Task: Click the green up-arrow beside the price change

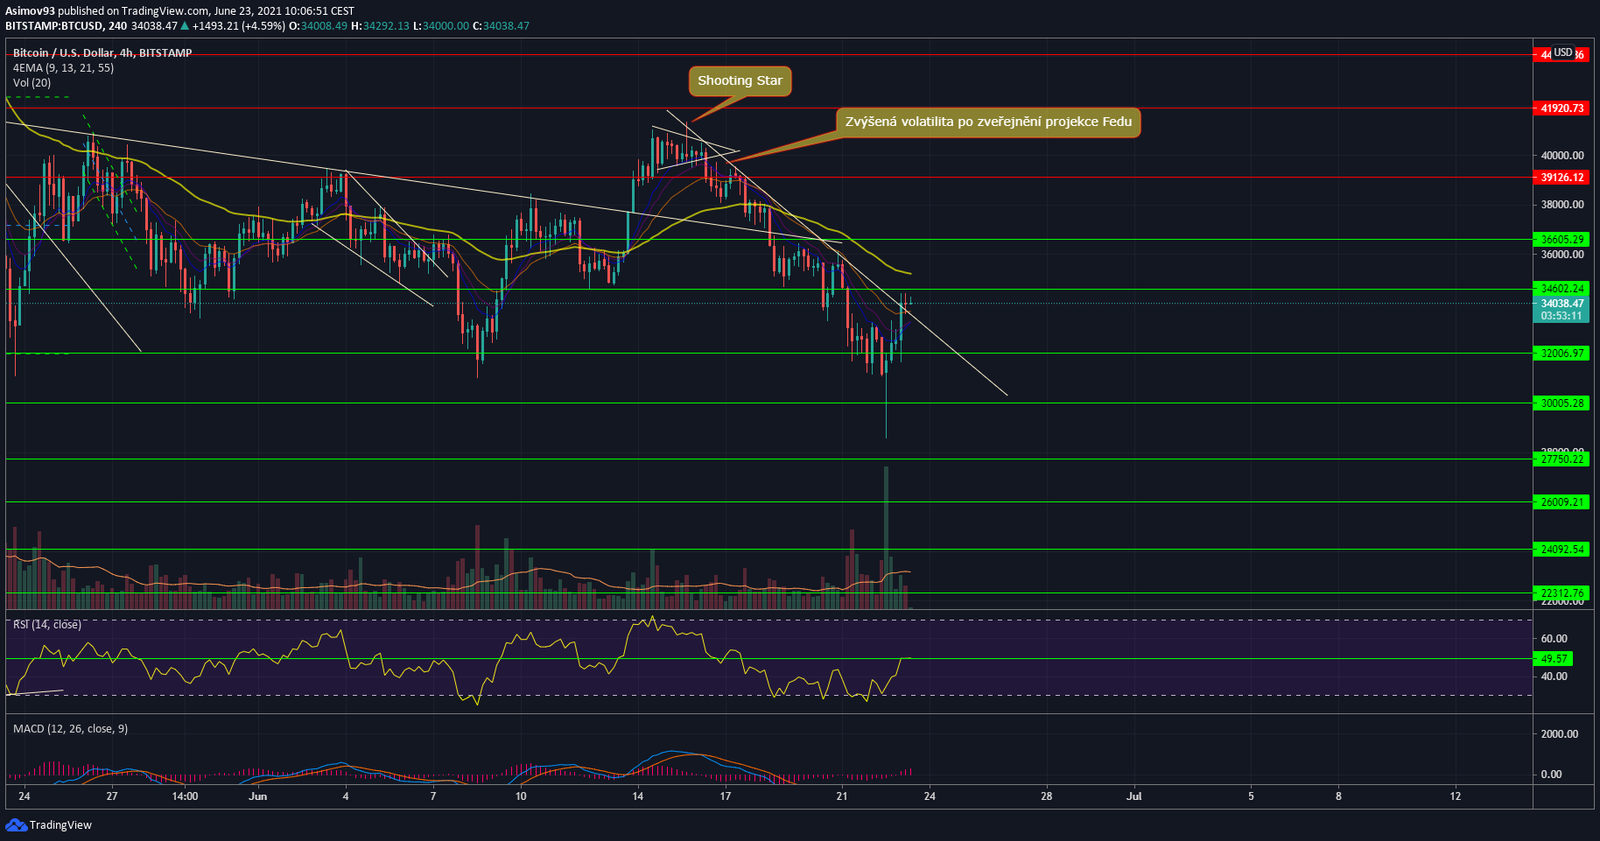Action: [x=185, y=26]
